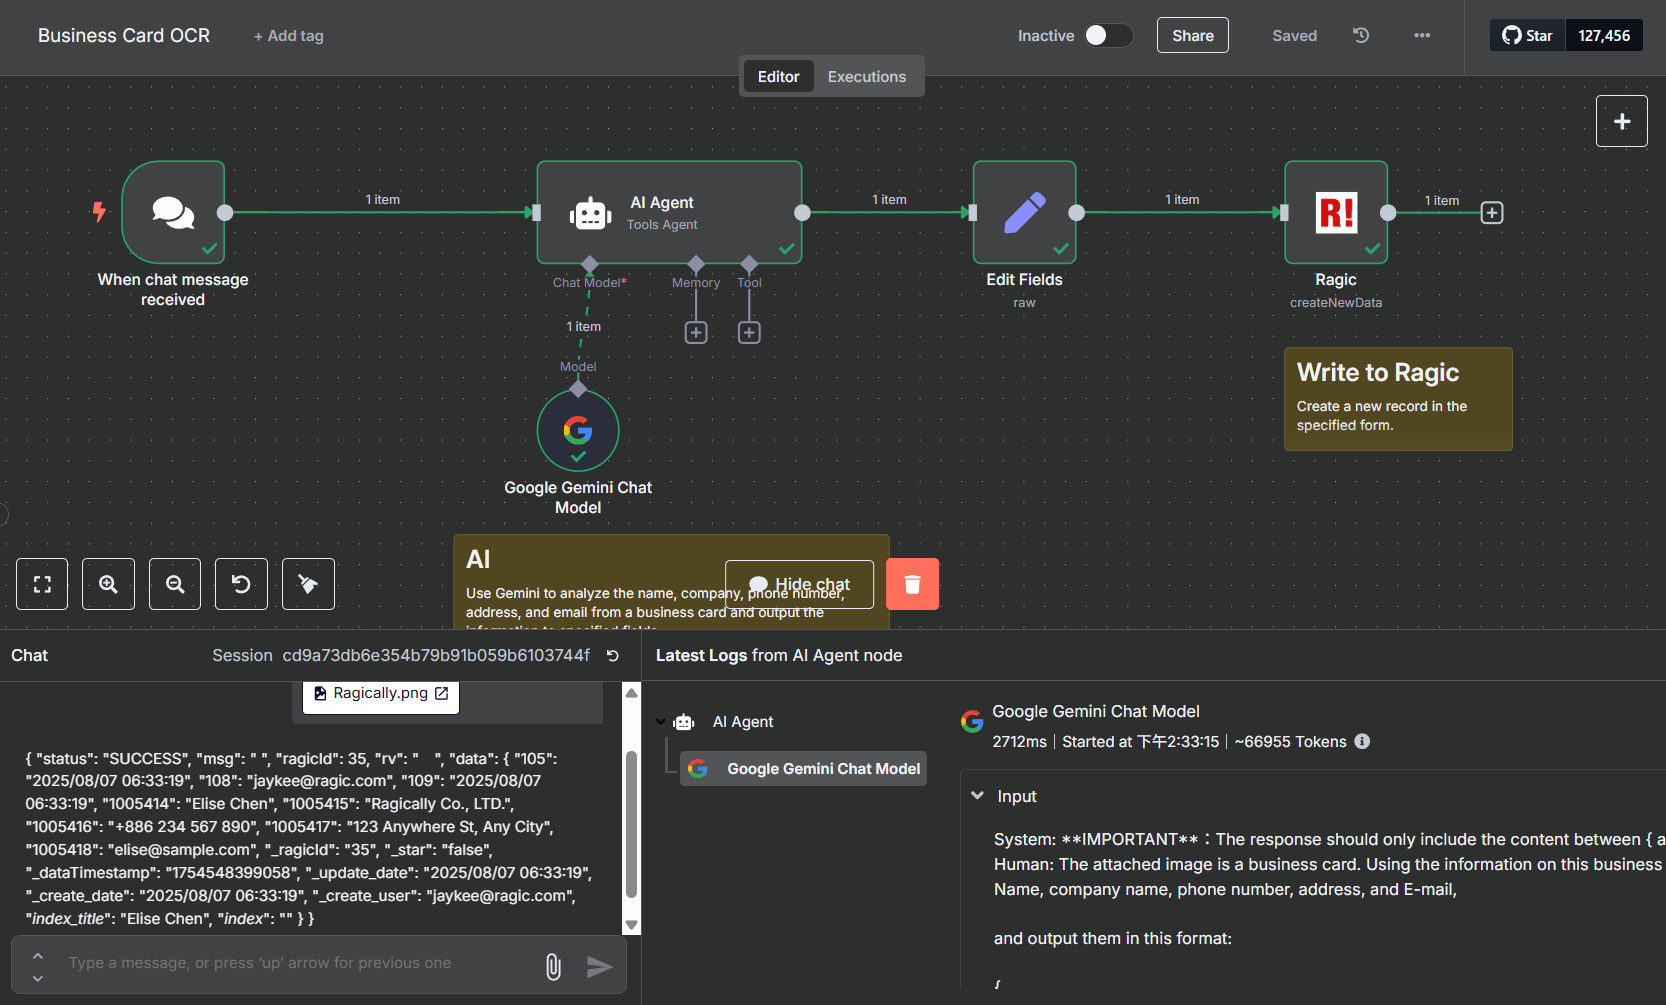Click the Business Card OCR workflow name

point(124,35)
